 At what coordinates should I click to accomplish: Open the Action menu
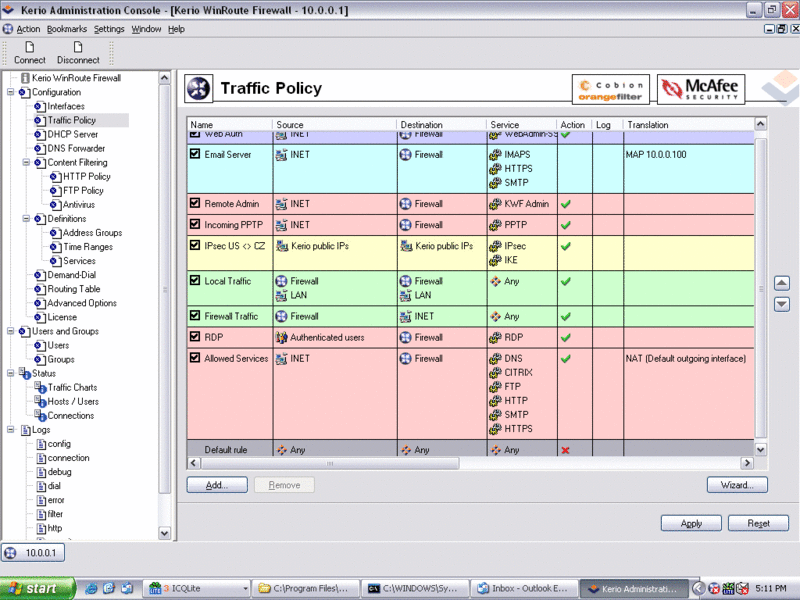point(28,29)
